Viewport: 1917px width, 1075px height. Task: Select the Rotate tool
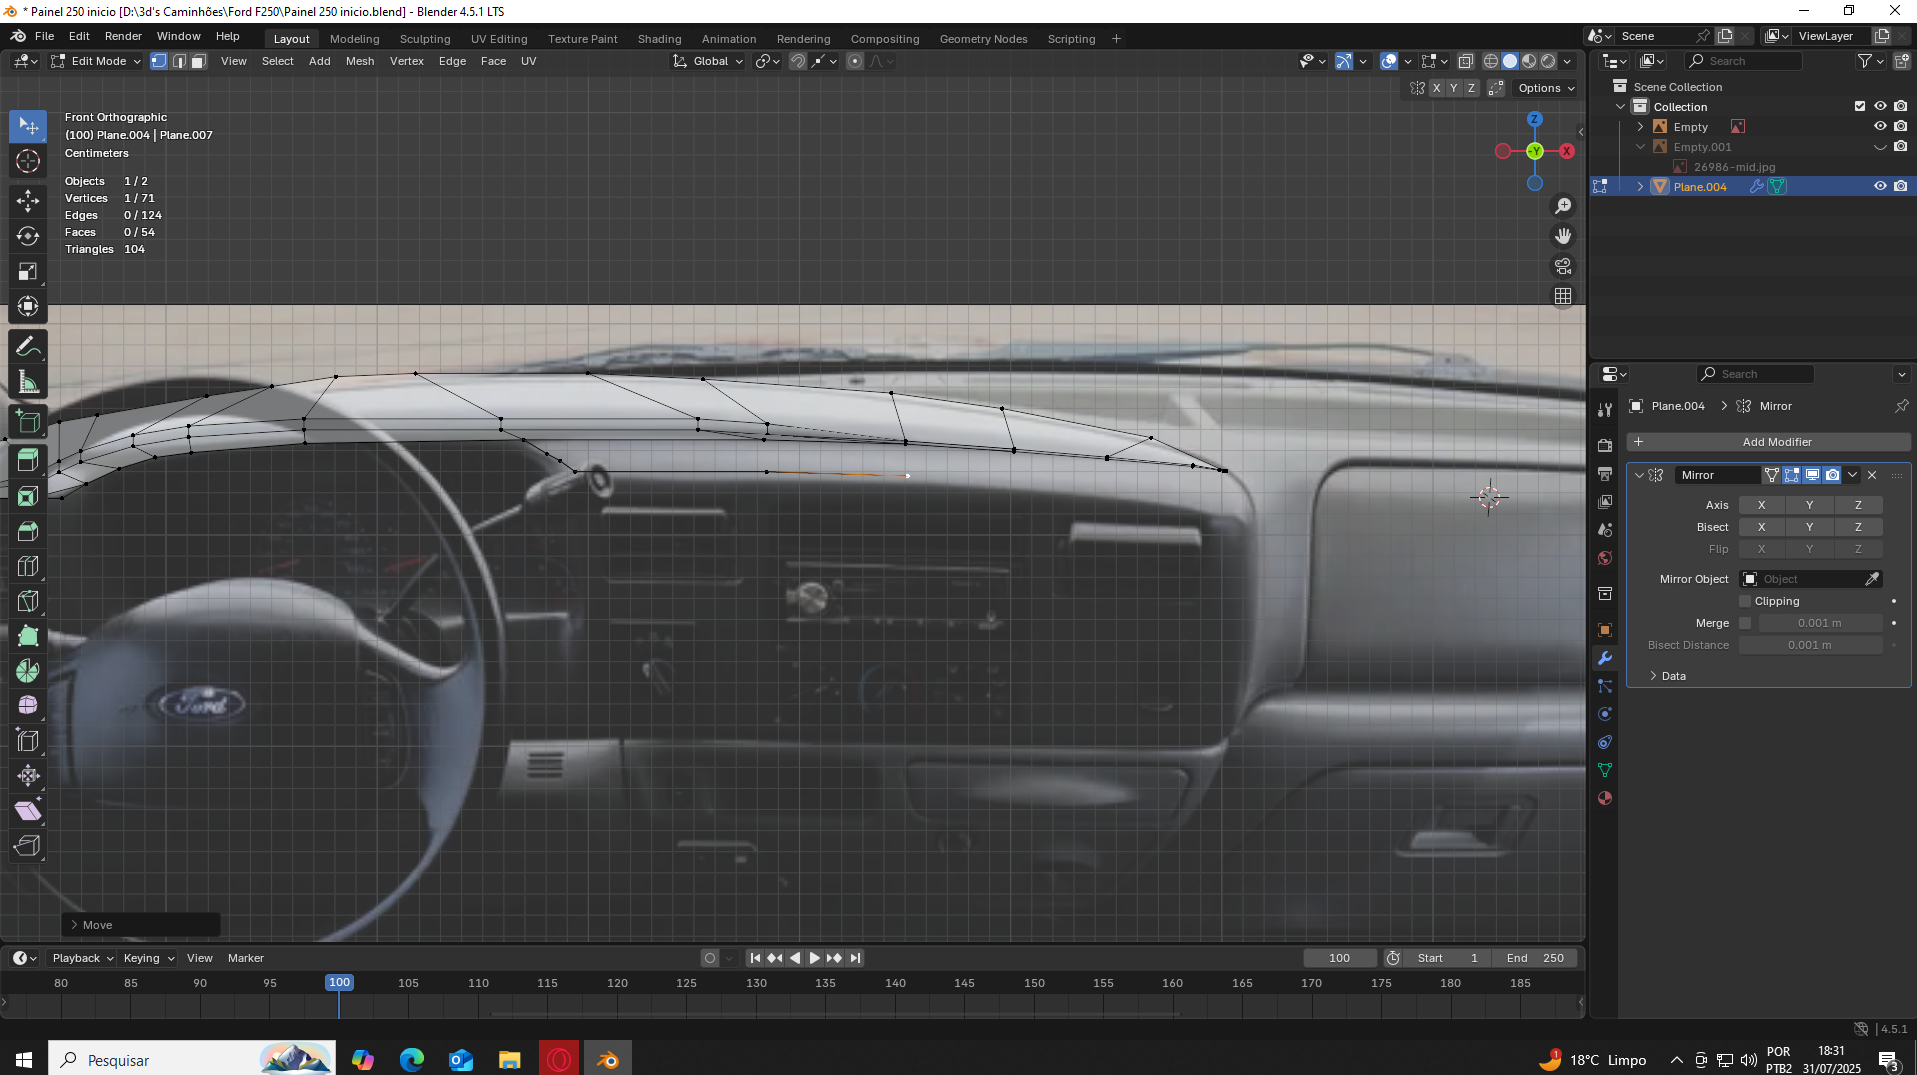point(28,236)
